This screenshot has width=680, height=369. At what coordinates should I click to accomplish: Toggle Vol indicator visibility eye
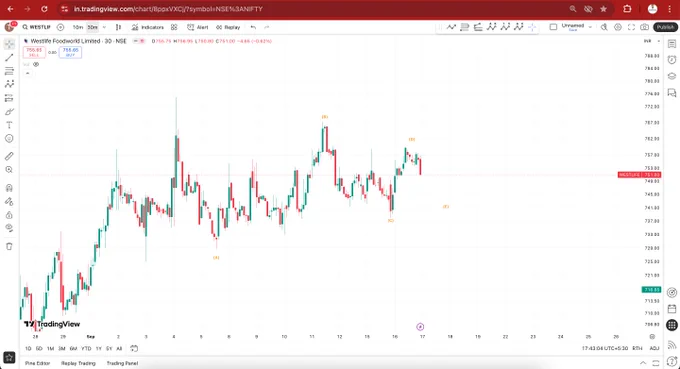(x=36, y=64)
